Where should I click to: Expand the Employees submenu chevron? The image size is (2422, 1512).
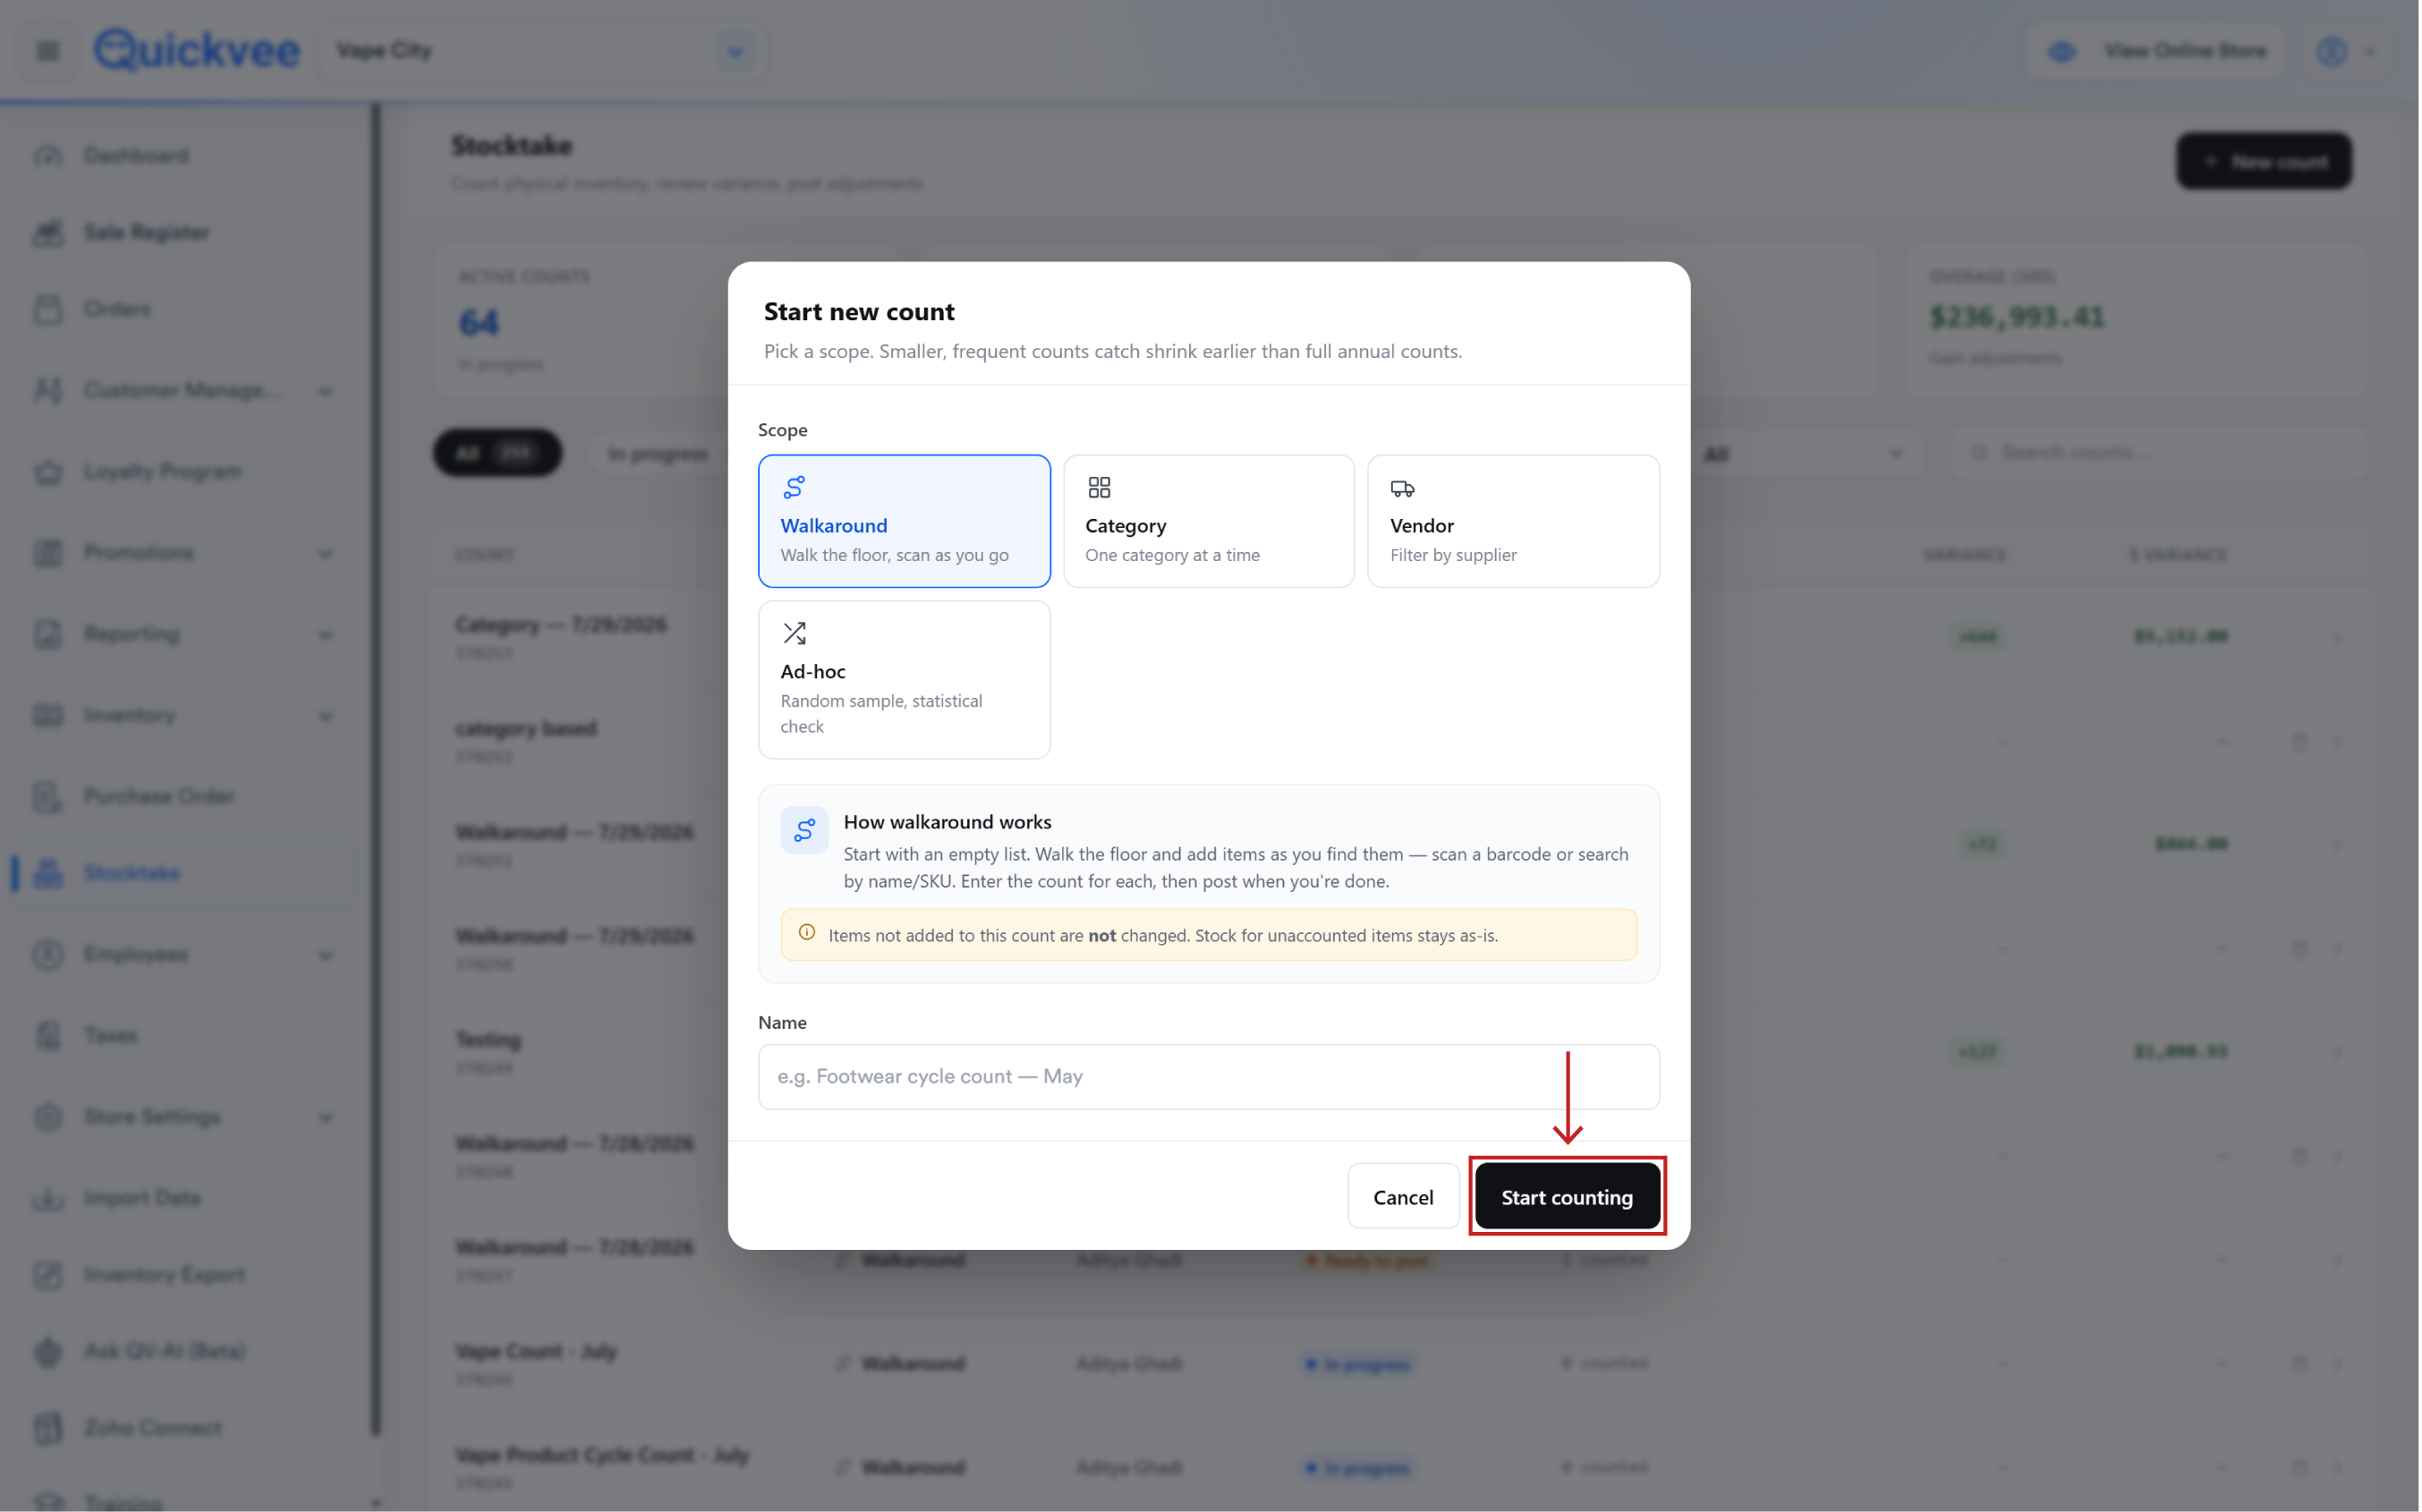point(326,955)
